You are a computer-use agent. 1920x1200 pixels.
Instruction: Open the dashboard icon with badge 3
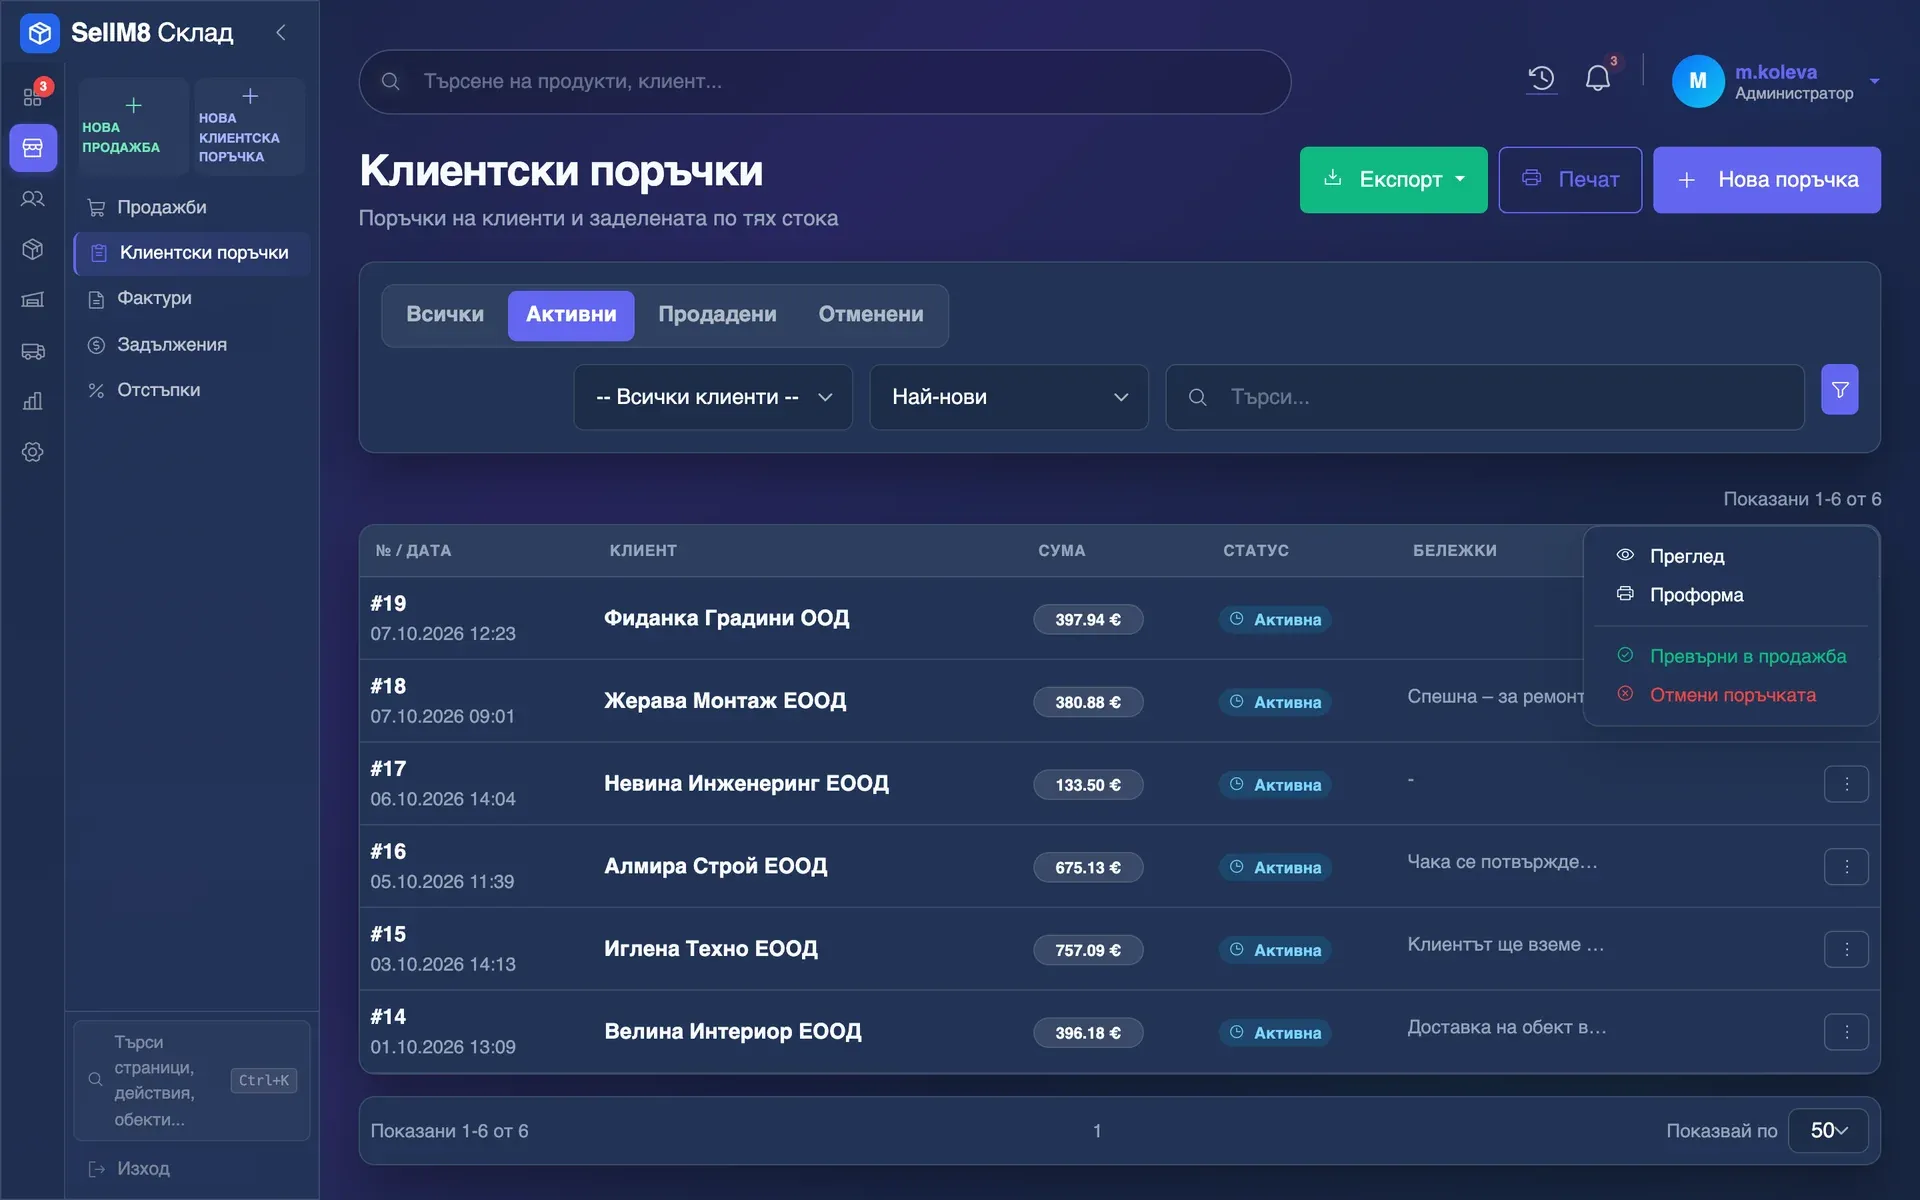[x=33, y=96]
